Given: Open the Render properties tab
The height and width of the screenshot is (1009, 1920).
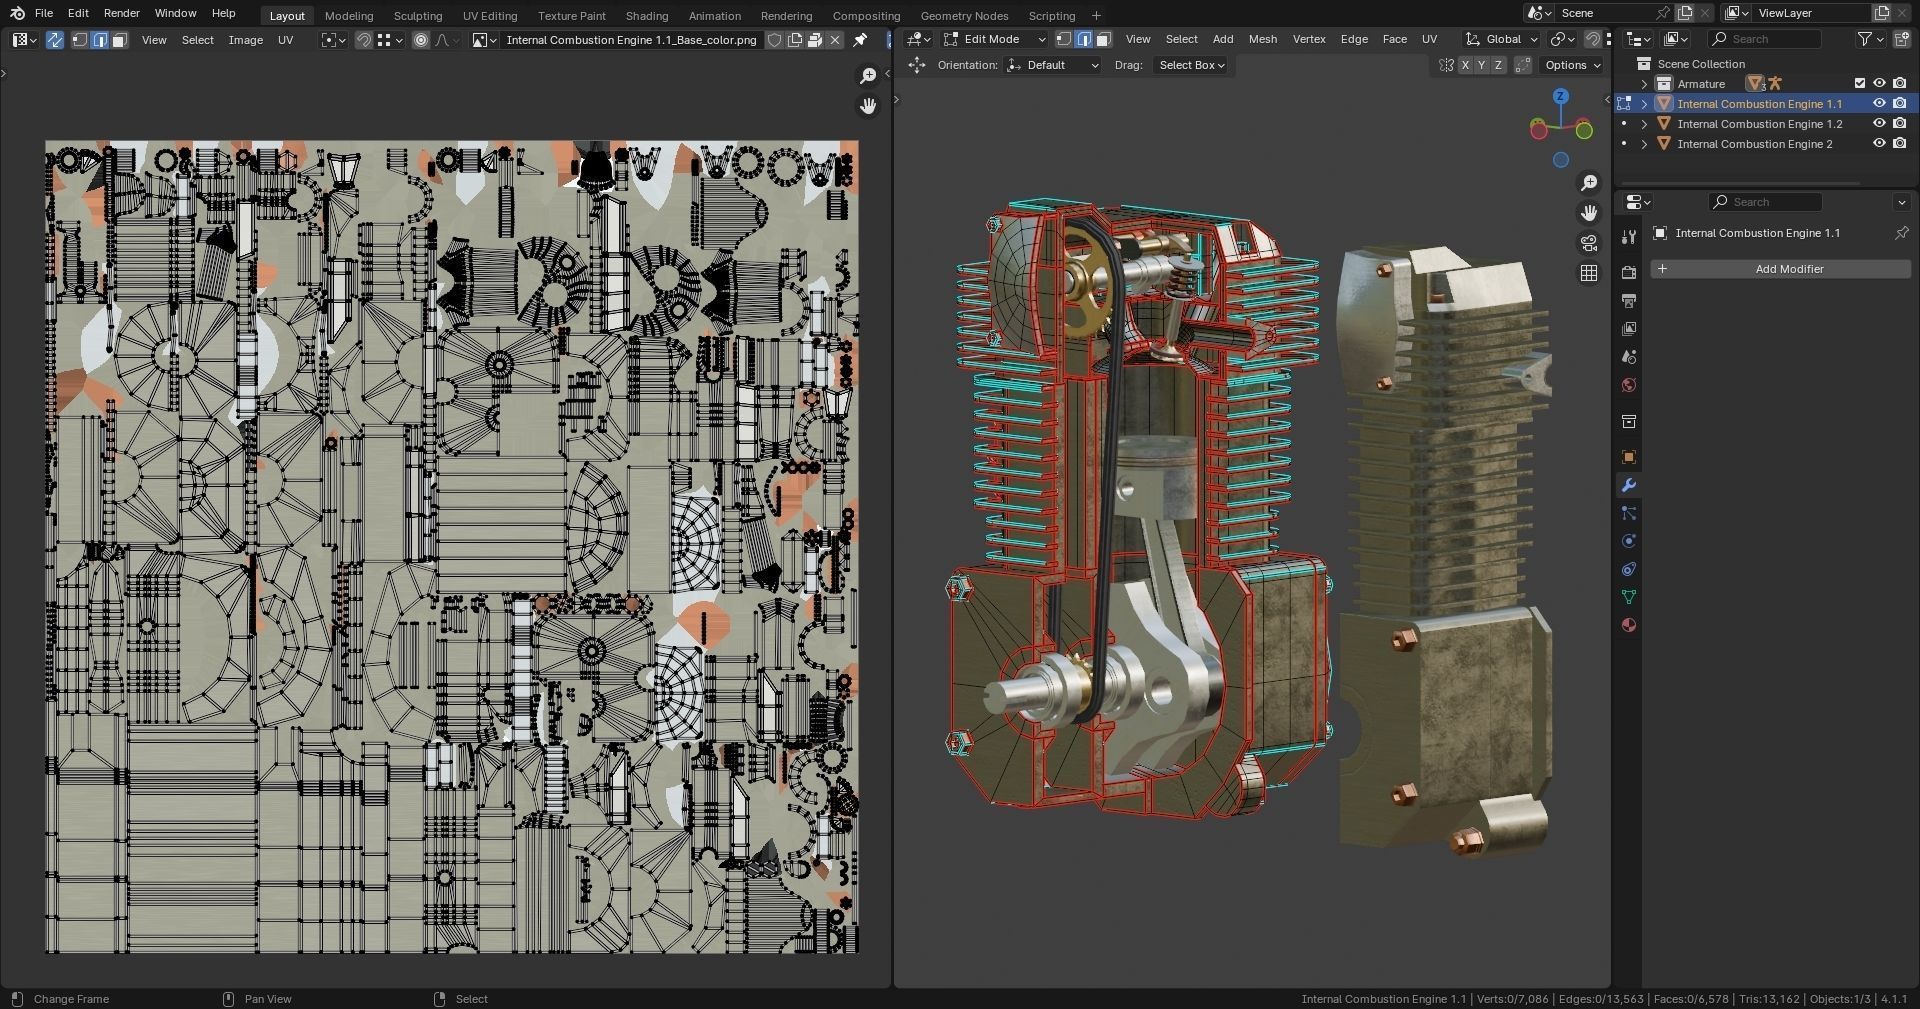Looking at the screenshot, I should (x=1629, y=273).
